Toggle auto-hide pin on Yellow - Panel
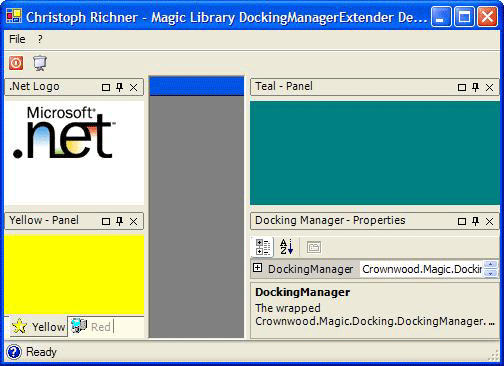The width and height of the screenshot is (504, 366). (120, 221)
